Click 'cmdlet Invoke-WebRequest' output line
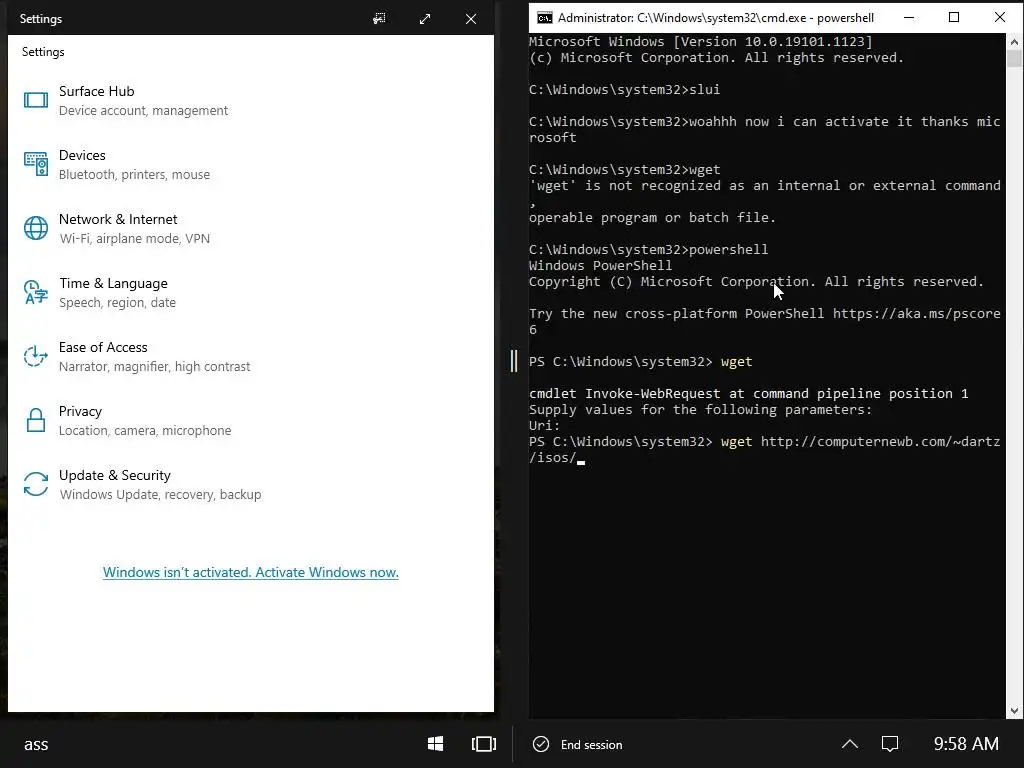1024x768 pixels. [x=748, y=394]
